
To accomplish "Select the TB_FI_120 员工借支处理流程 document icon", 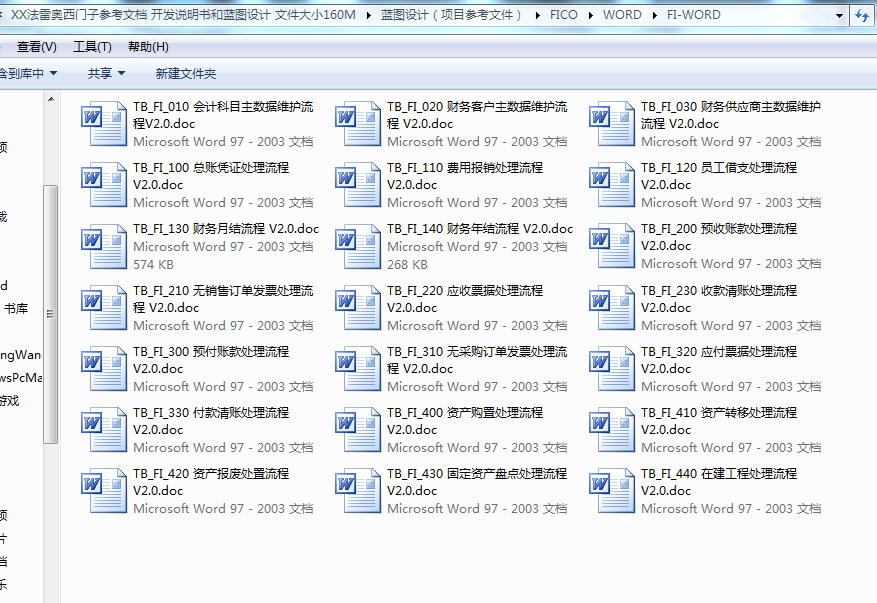I will pos(612,185).
